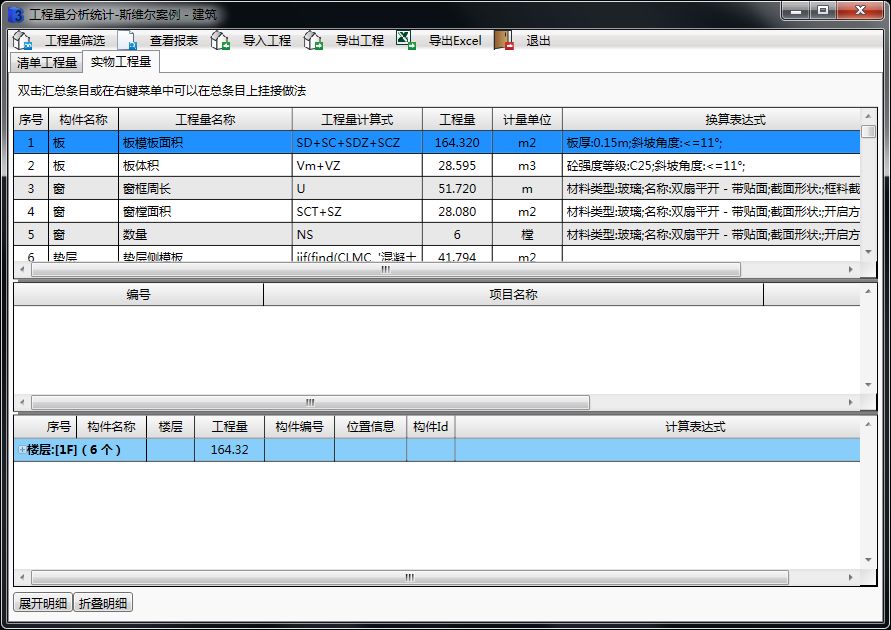This screenshot has height=630, width=891.
Task: Sort by 序号 header in top table
Action: (31, 119)
